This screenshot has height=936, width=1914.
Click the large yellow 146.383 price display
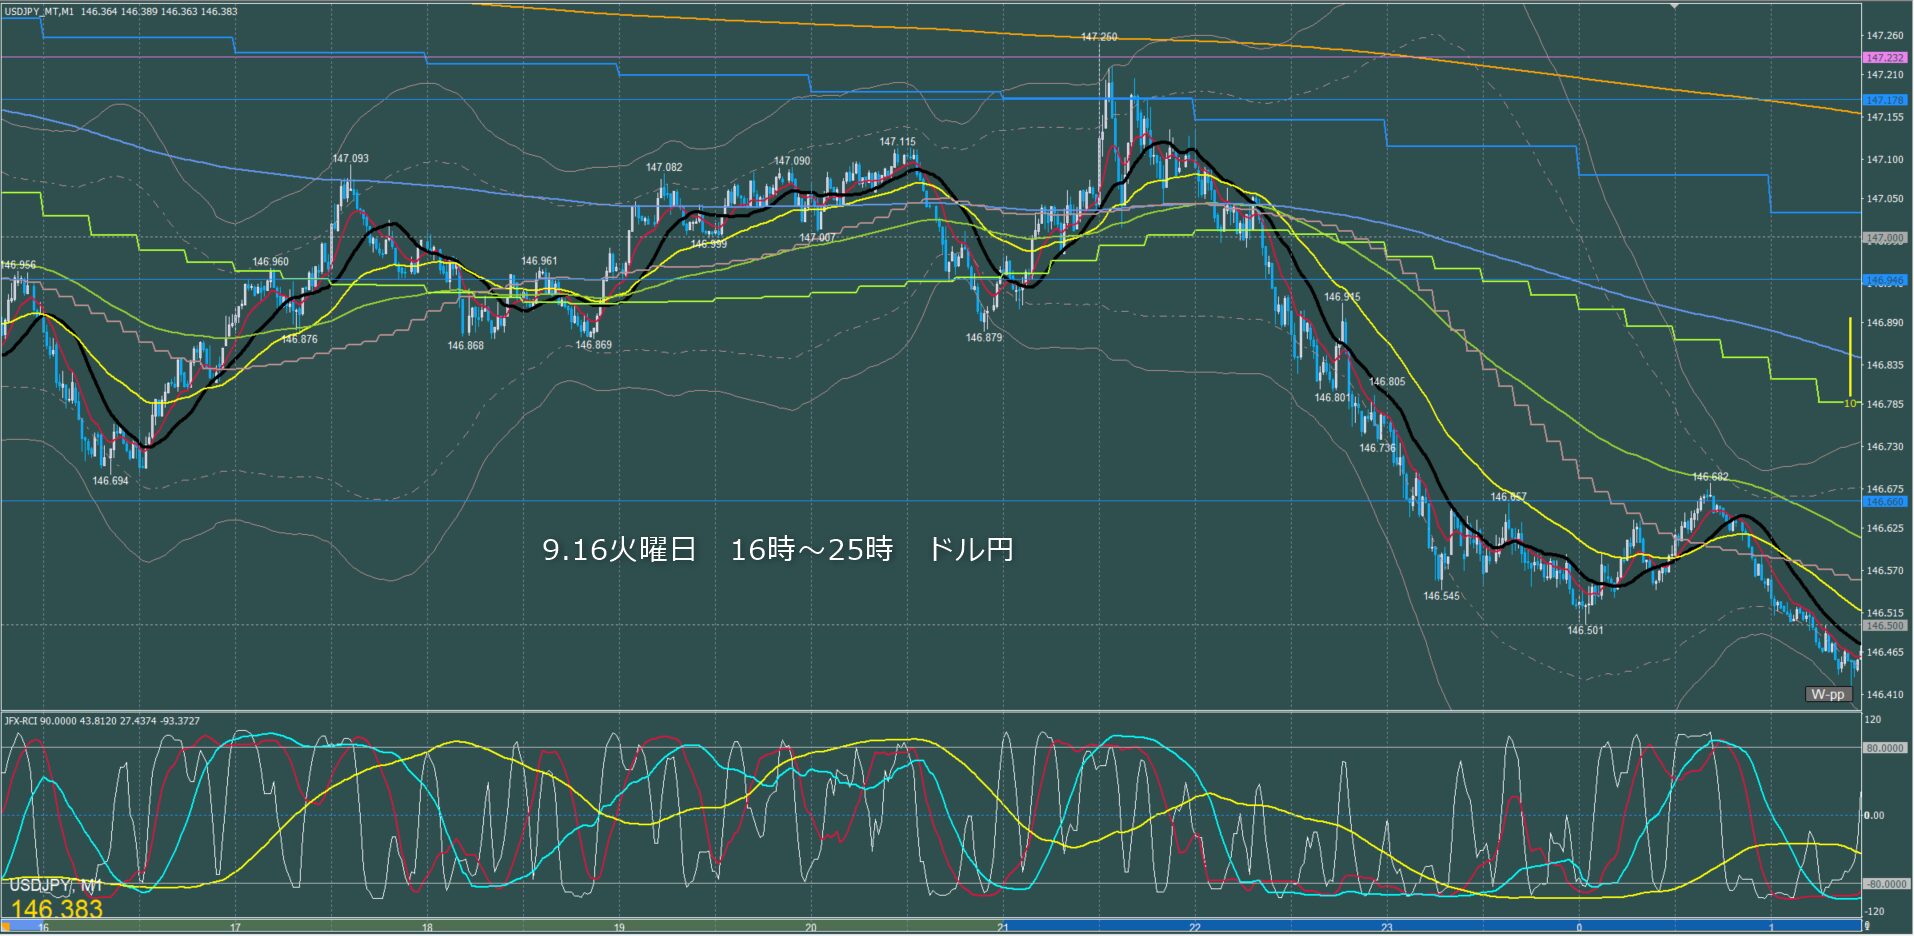57,909
